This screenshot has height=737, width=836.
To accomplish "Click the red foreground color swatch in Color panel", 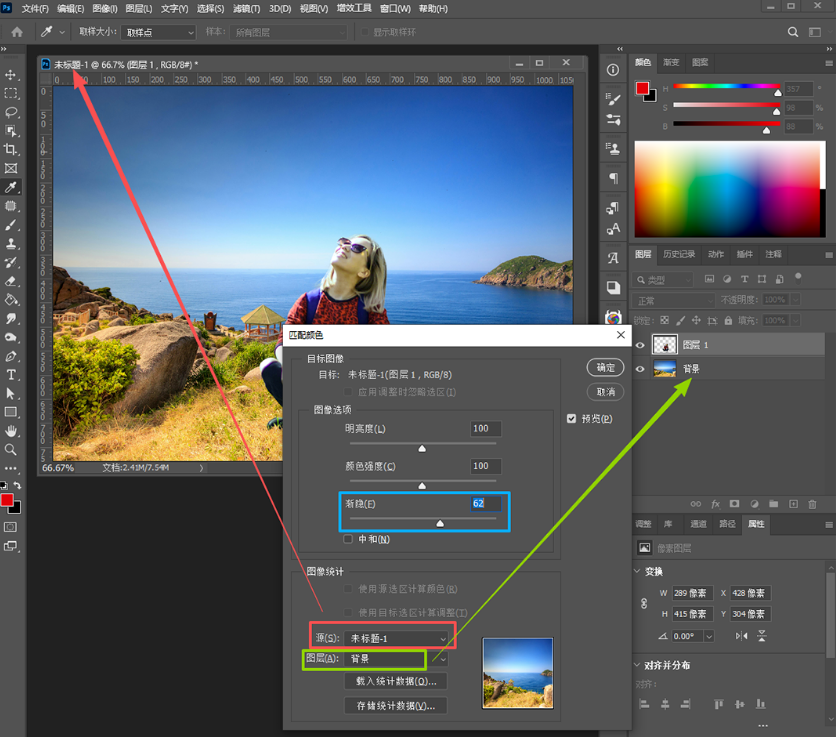I will pyautogui.click(x=642, y=88).
